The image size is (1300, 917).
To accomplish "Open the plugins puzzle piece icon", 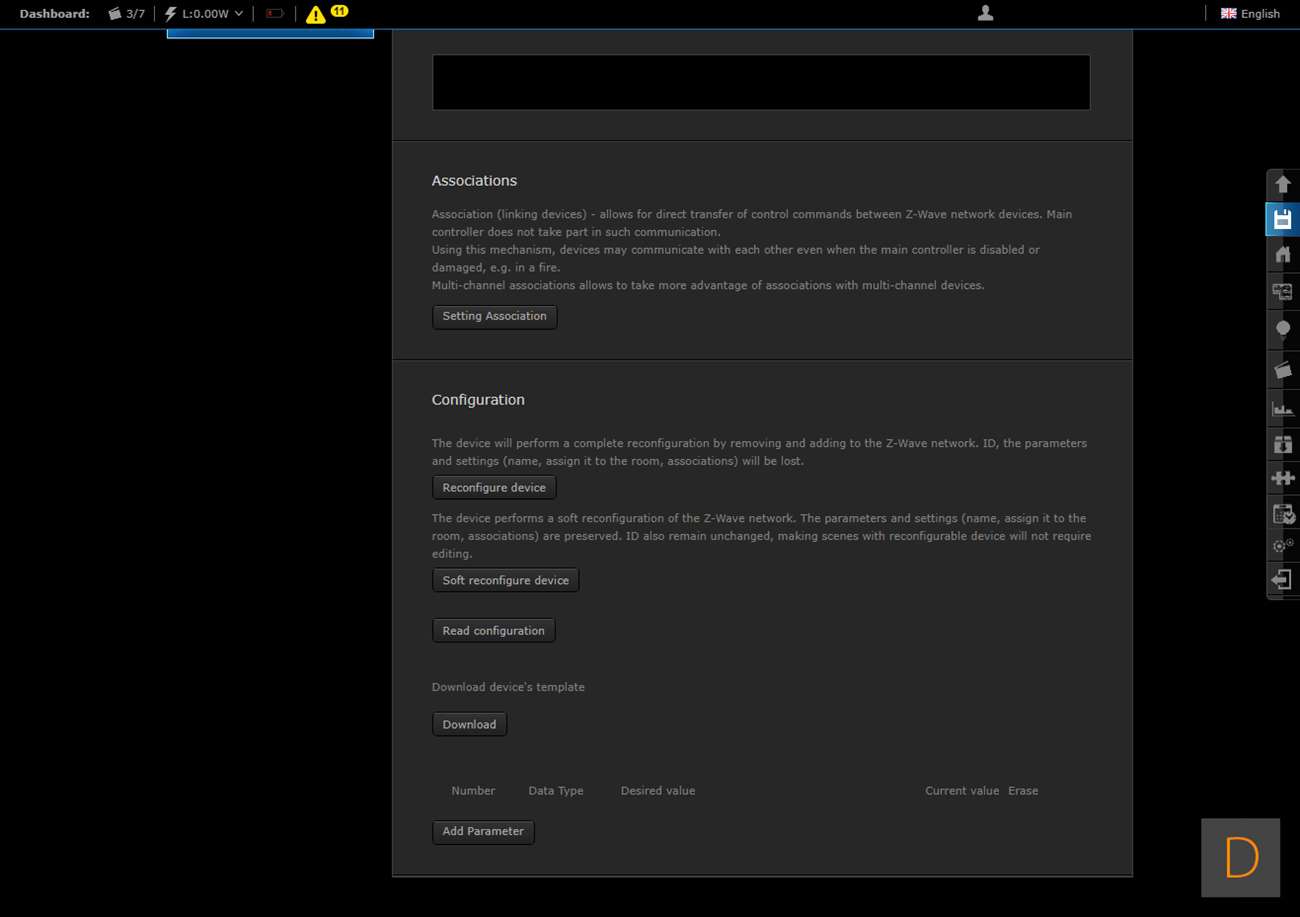I will coord(1283,478).
